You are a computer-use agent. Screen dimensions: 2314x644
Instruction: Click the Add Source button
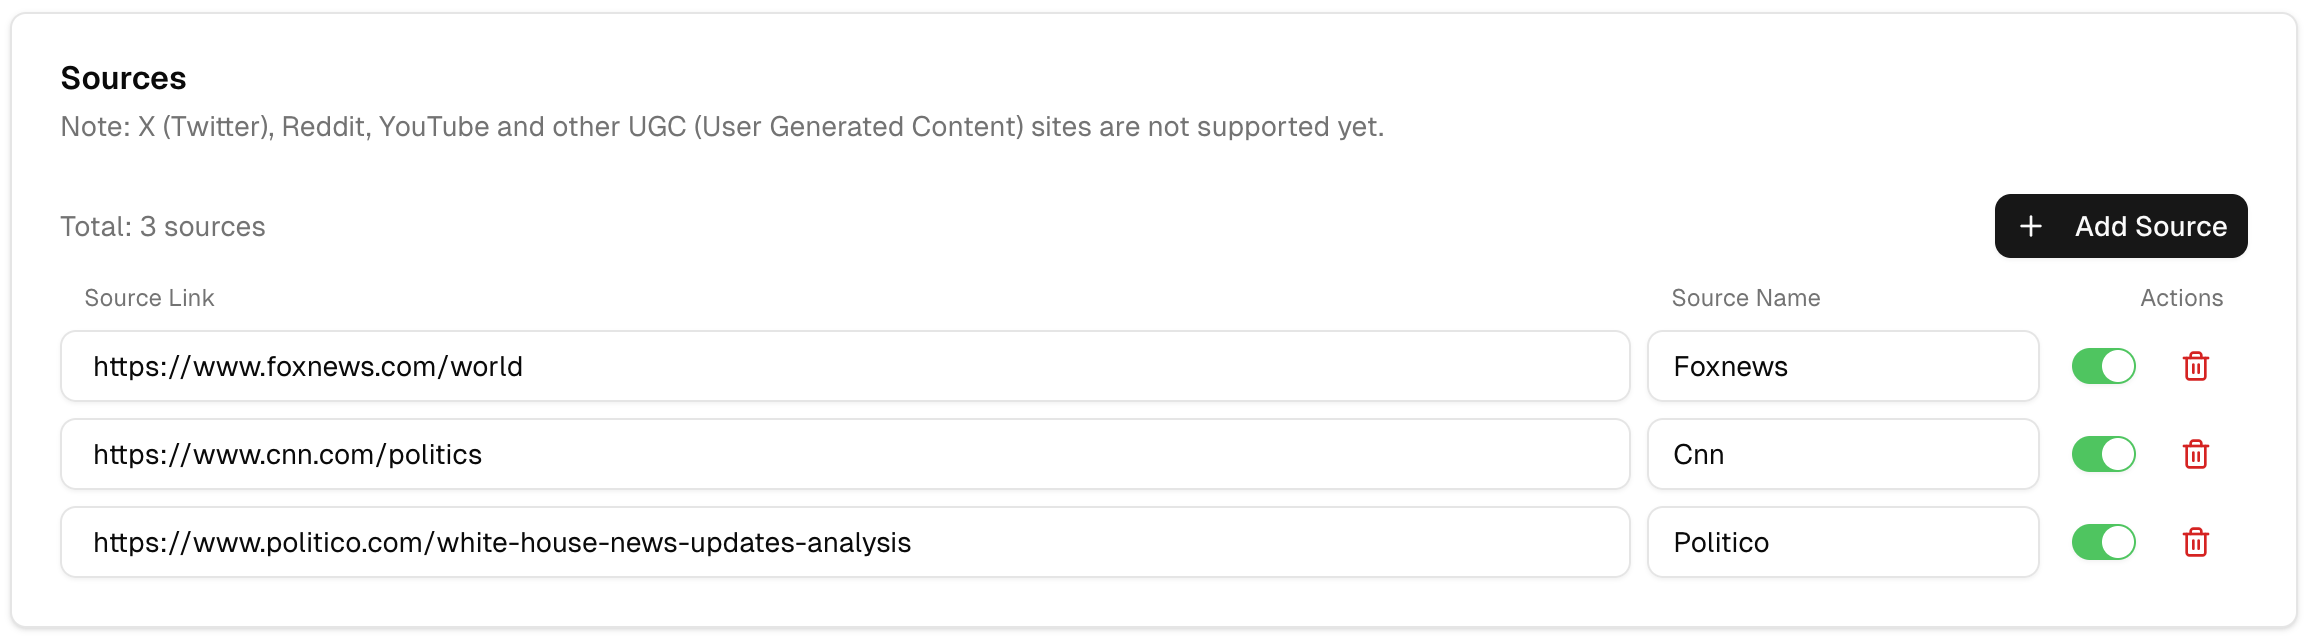click(x=2120, y=226)
